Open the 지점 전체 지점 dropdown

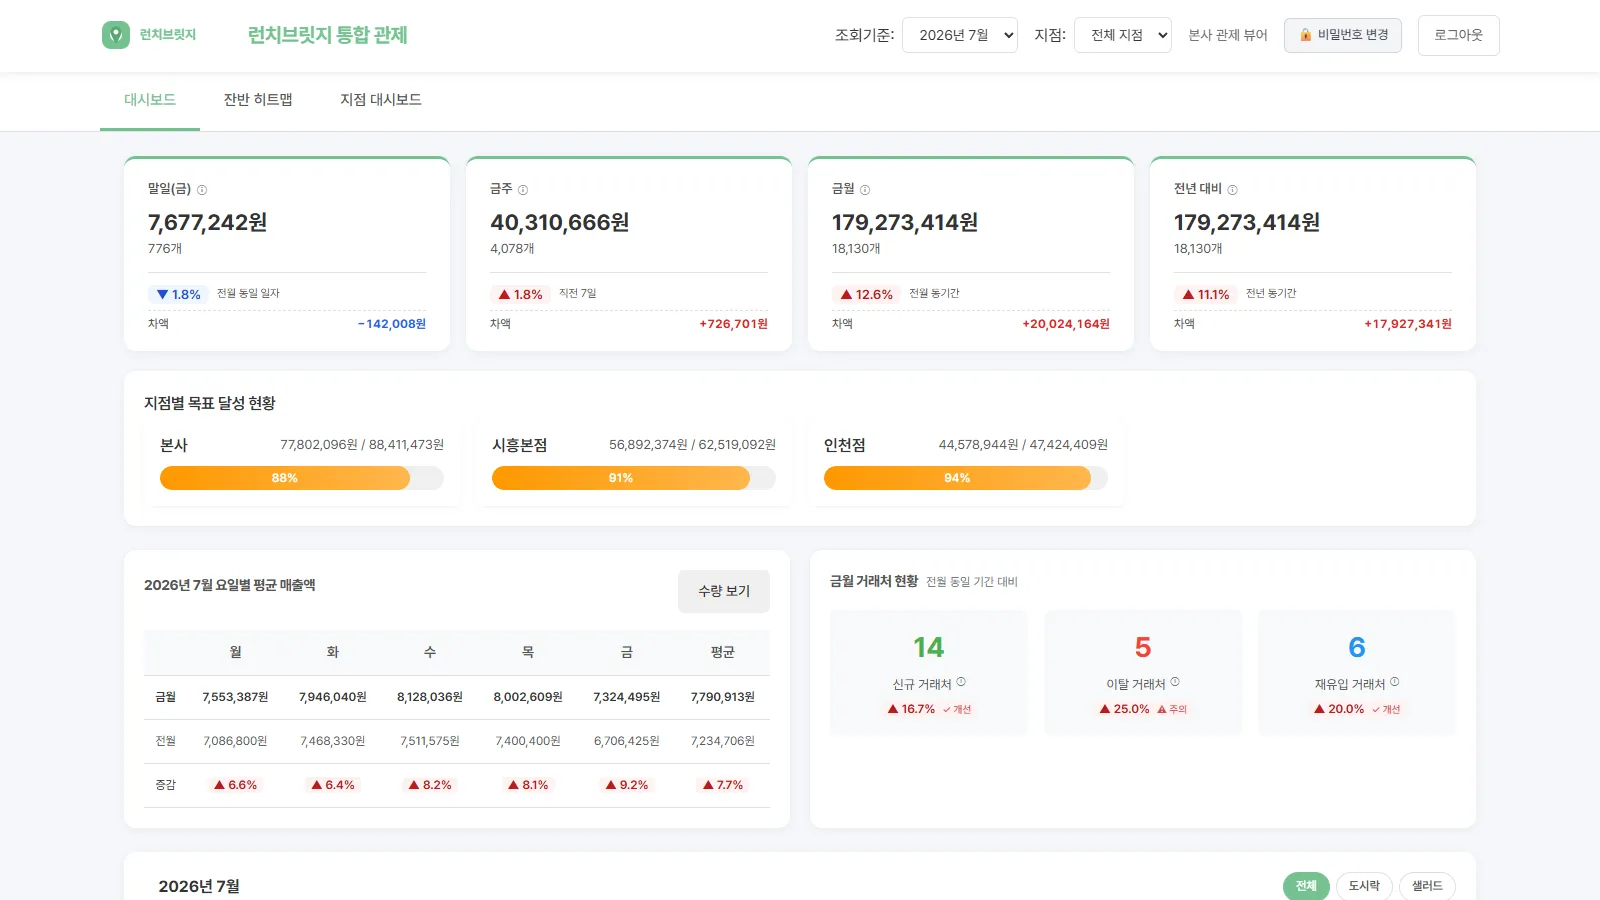pos(1122,35)
